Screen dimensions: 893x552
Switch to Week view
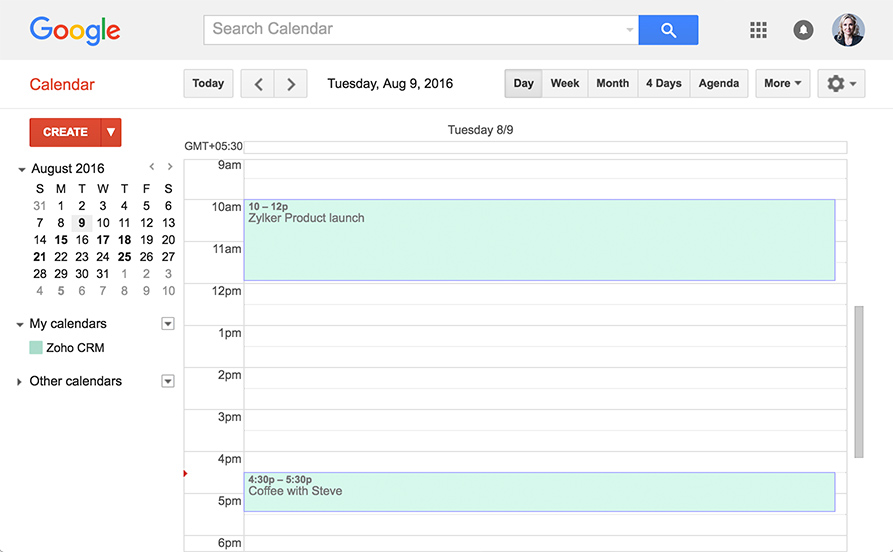565,84
